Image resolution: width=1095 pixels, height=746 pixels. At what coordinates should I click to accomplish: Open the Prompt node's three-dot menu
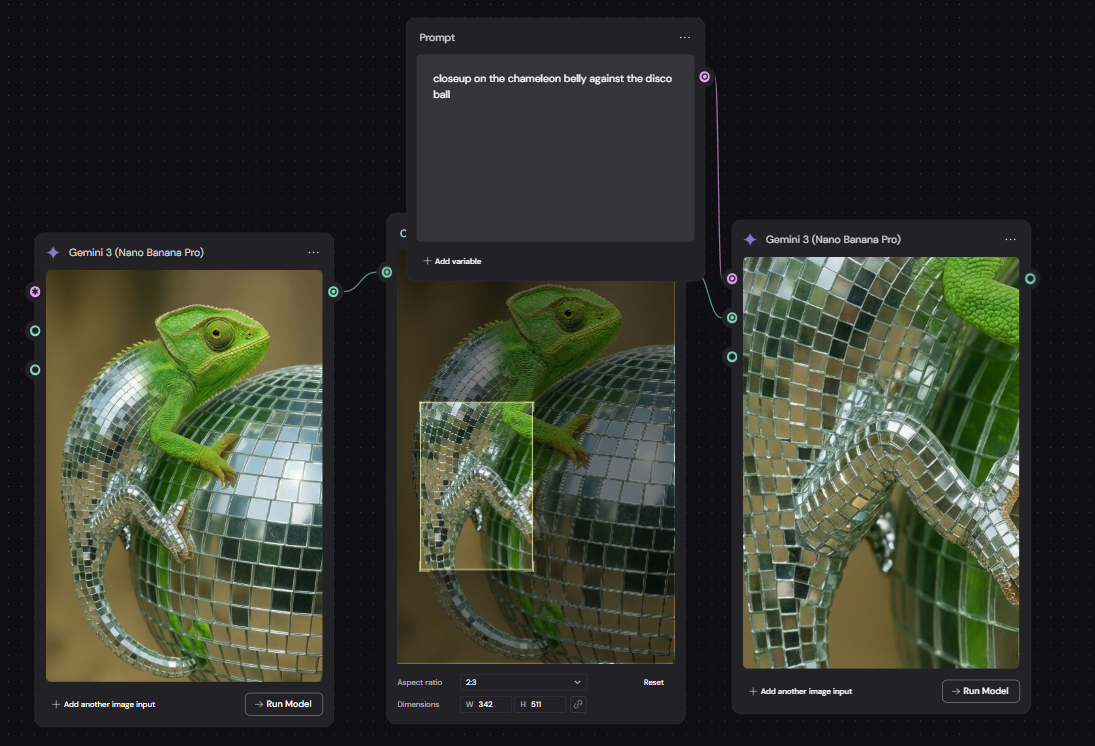point(684,38)
